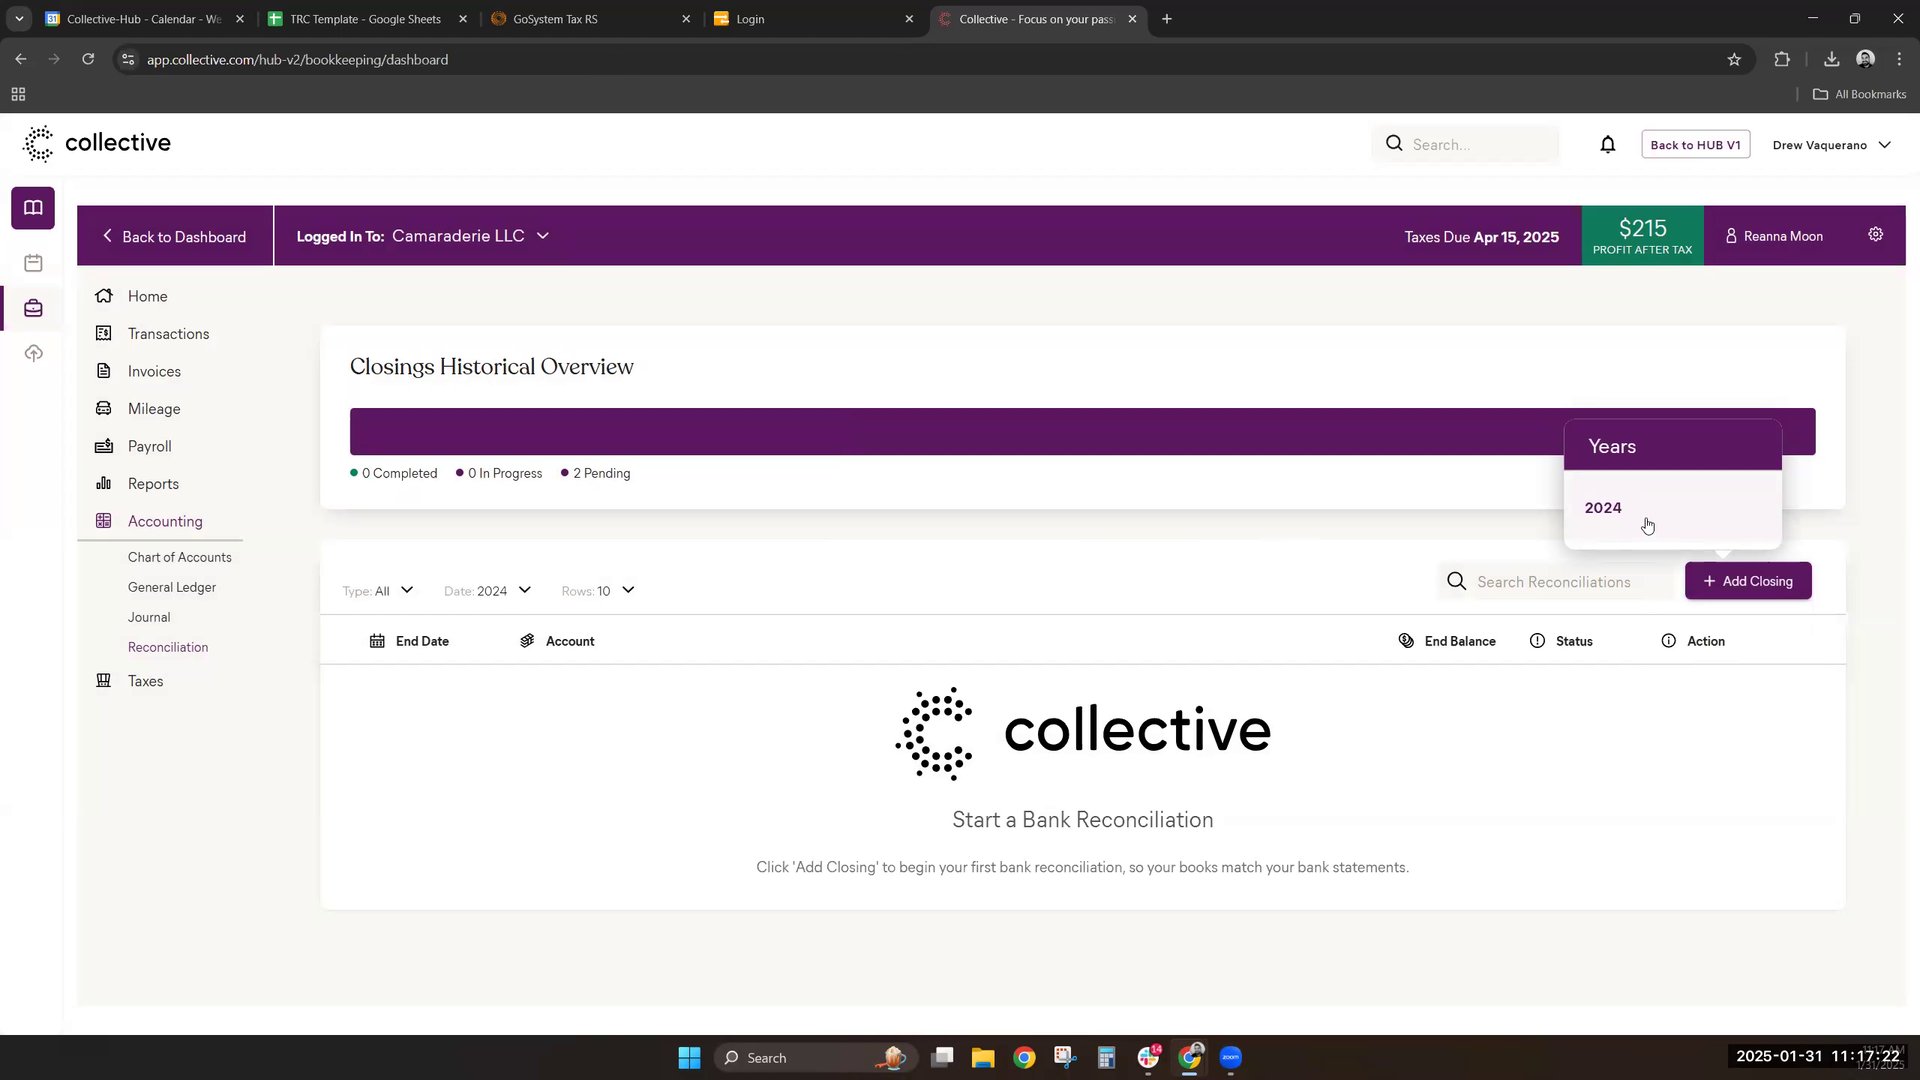Open Chart of Accounts in sidebar
This screenshot has height=1080, width=1920.
coord(180,557)
